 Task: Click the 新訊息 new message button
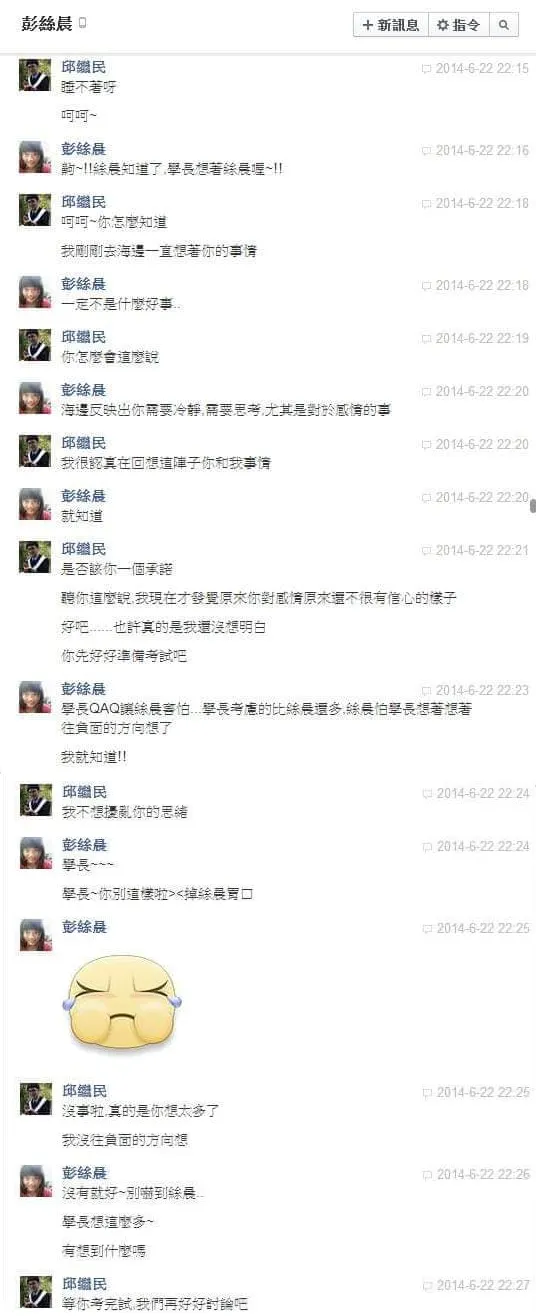coord(390,25)
